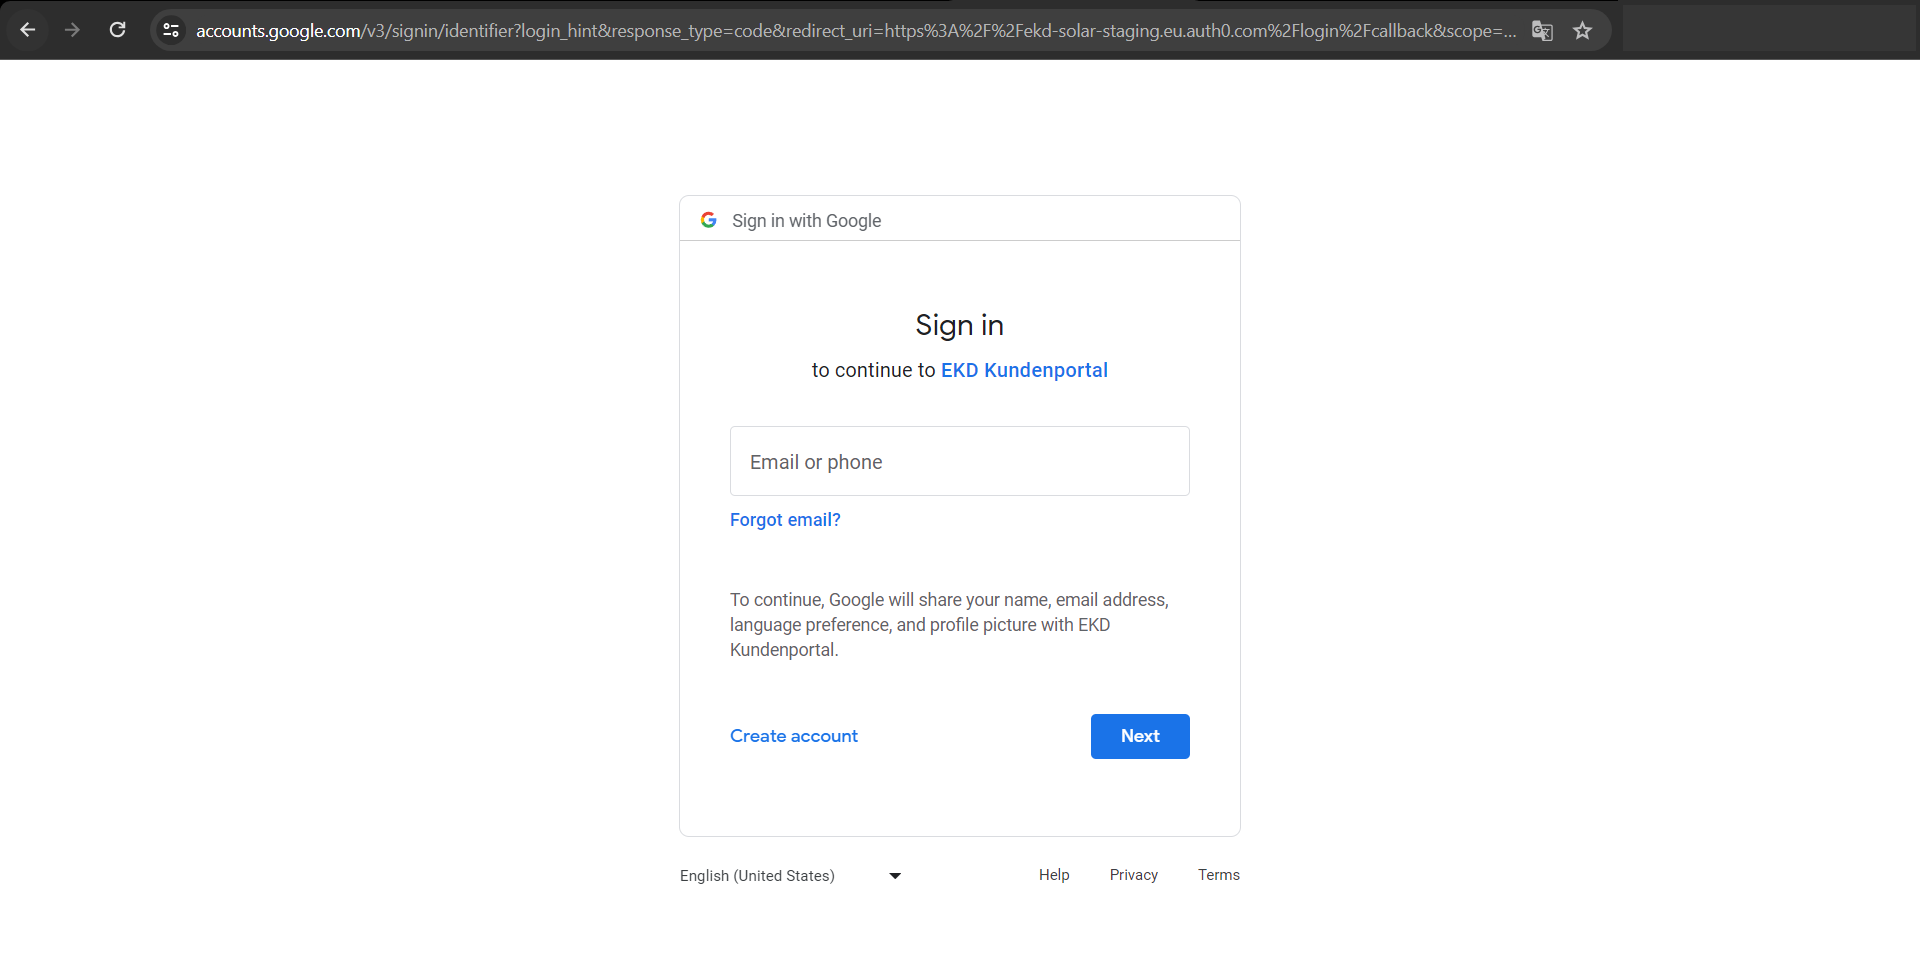The height and width of the screenshot is (971, 1920).
Task: Open the Translate this page icon
Action: (1542, 31)
